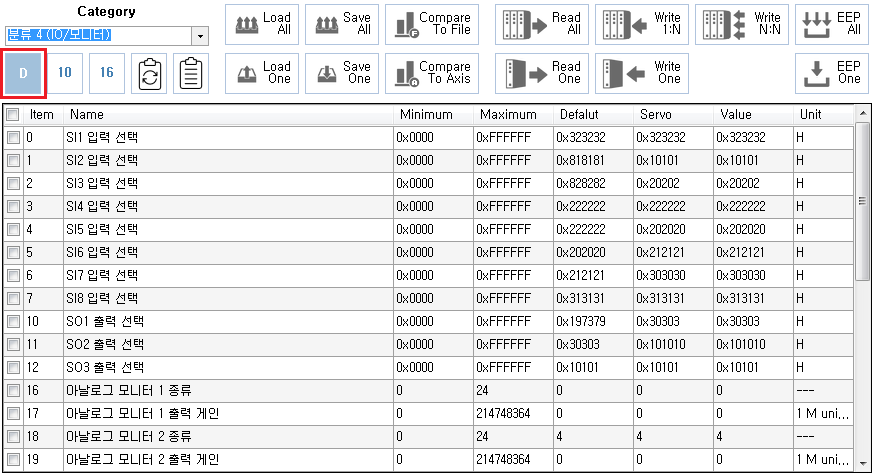
Task: Switch to decimal (10) display format
Action: [64, 73]
